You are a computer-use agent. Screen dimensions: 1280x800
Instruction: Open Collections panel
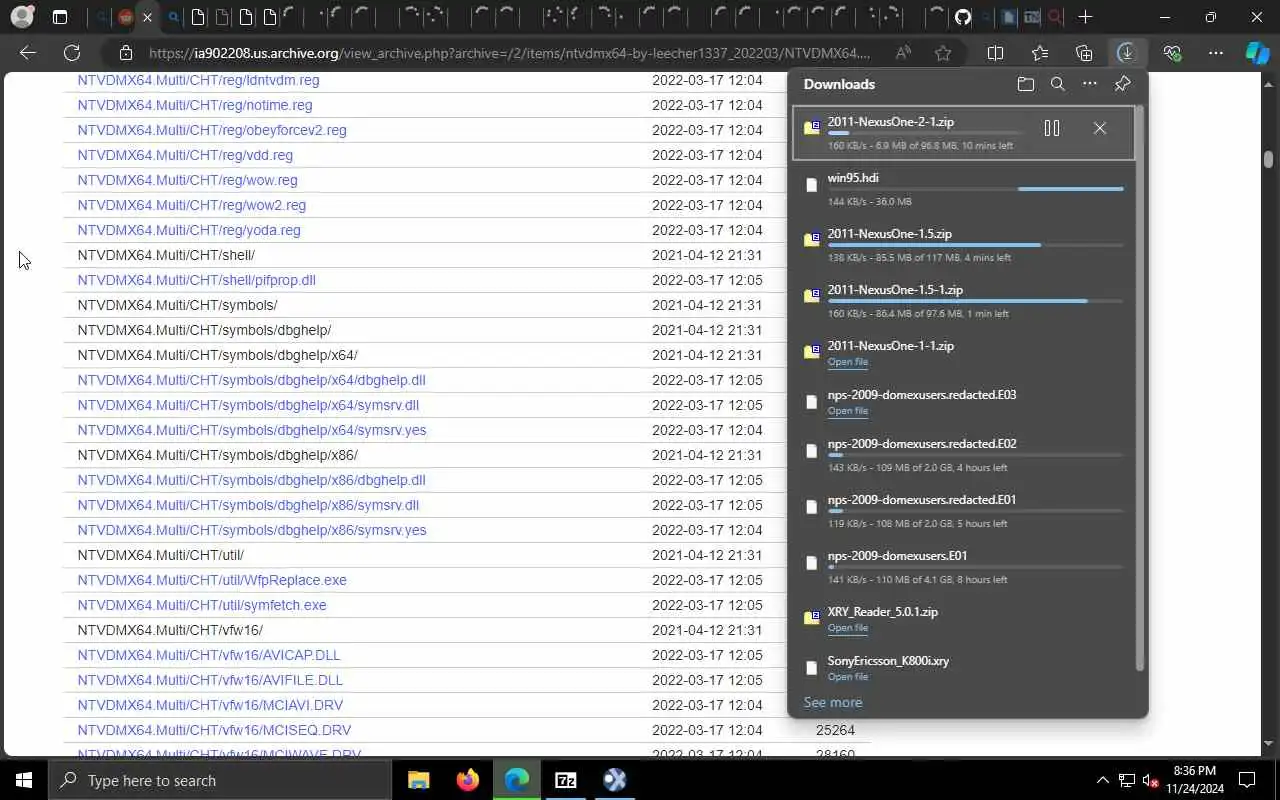click(x=1084, y=53)
